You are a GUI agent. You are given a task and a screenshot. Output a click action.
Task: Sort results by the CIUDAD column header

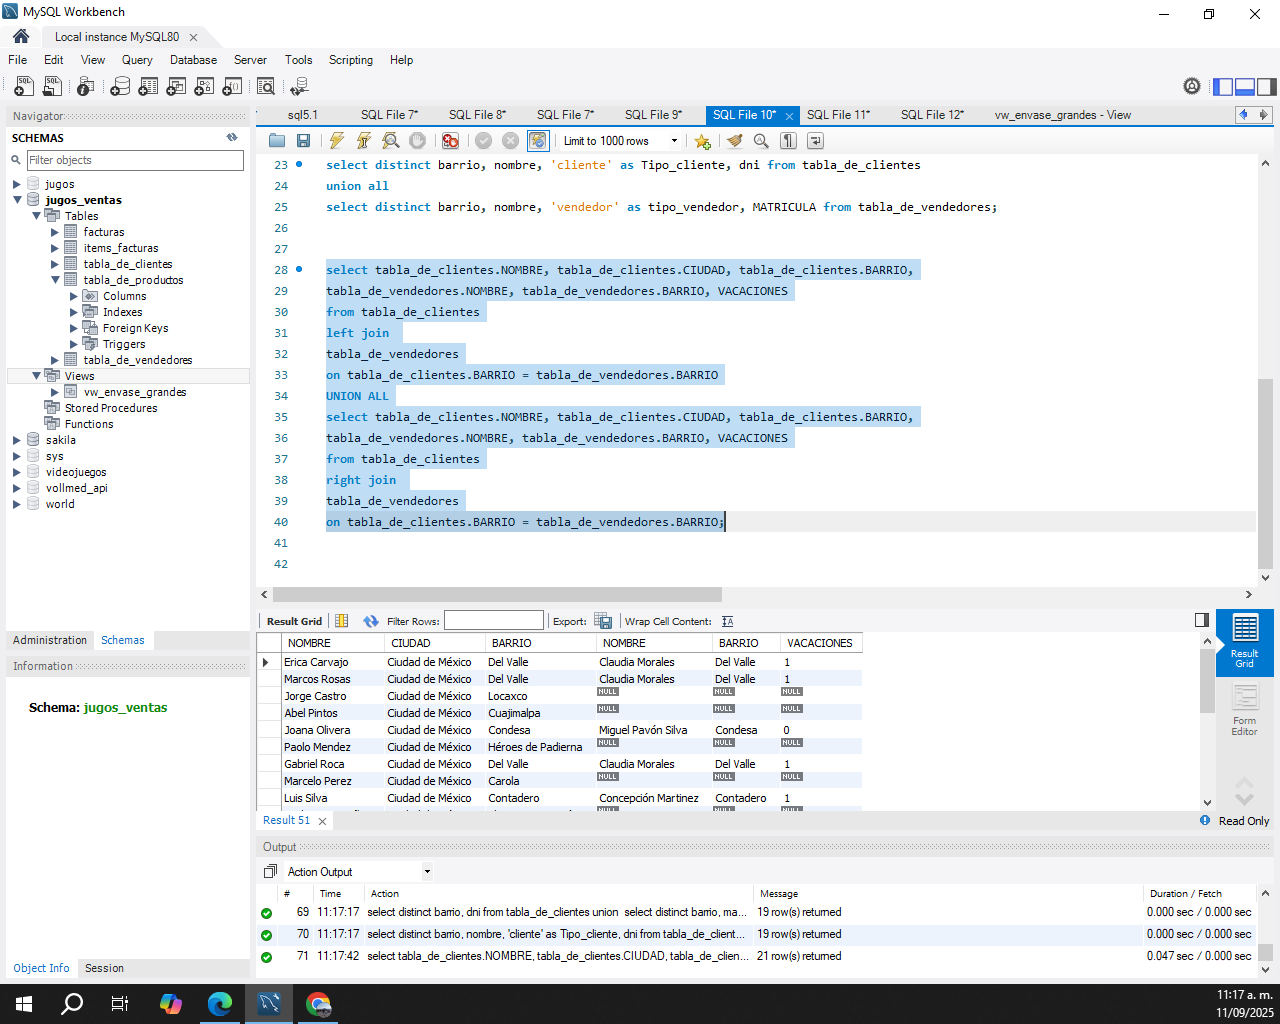click(434, 643)
